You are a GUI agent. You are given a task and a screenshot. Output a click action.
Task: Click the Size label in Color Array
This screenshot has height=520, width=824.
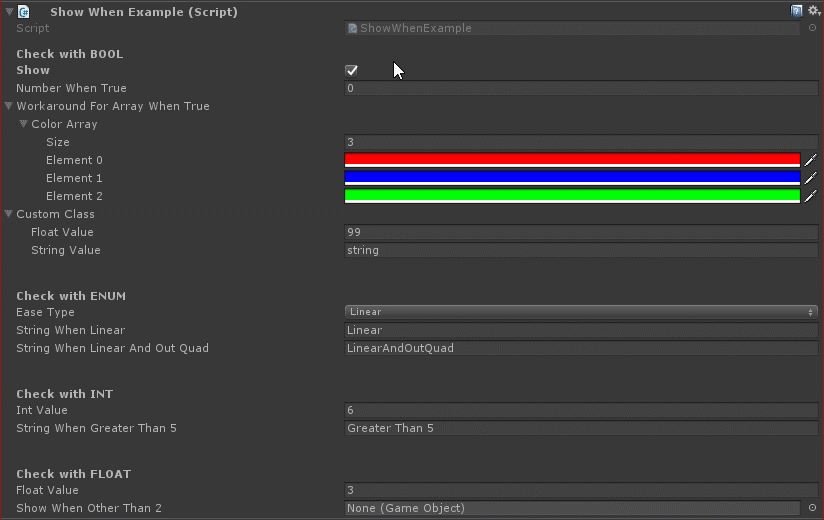coord(58,142)
